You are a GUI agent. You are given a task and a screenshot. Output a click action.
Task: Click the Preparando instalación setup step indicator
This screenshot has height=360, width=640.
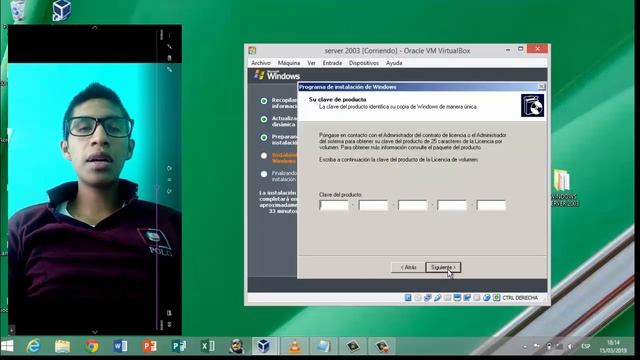click(x=264, y=138)
